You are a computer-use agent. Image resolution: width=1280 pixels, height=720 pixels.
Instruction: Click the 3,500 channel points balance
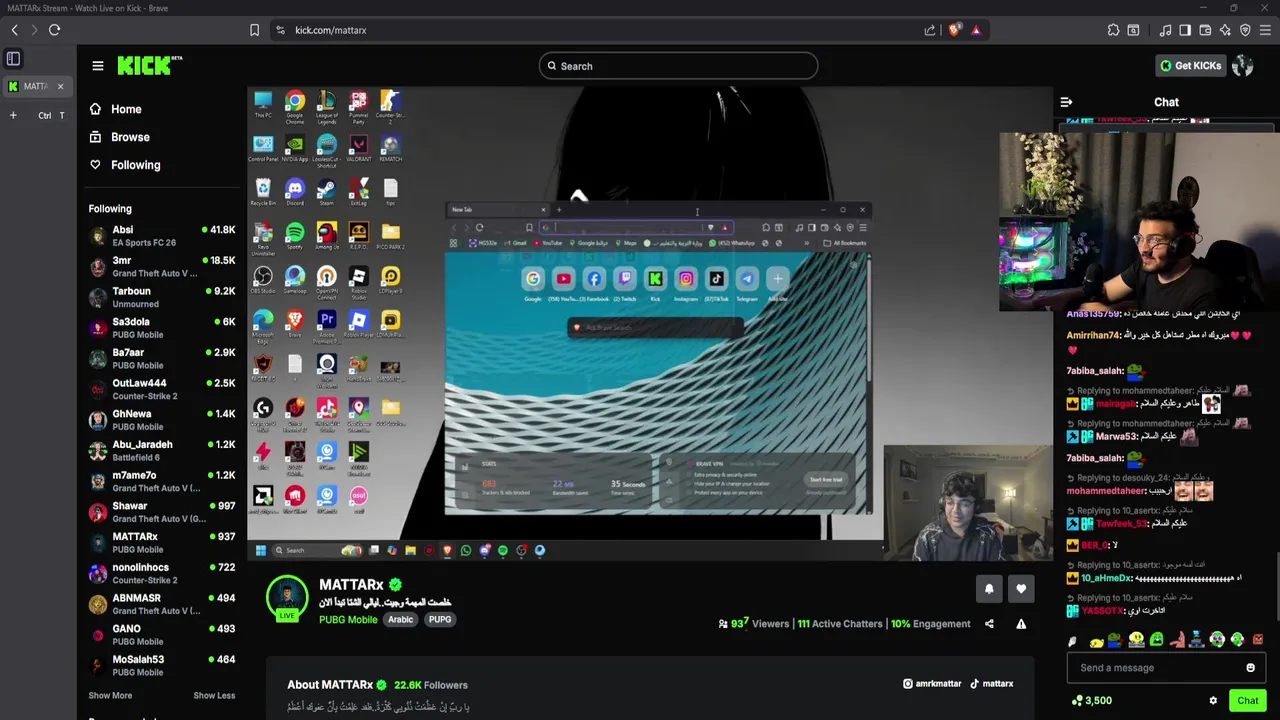1091,701
